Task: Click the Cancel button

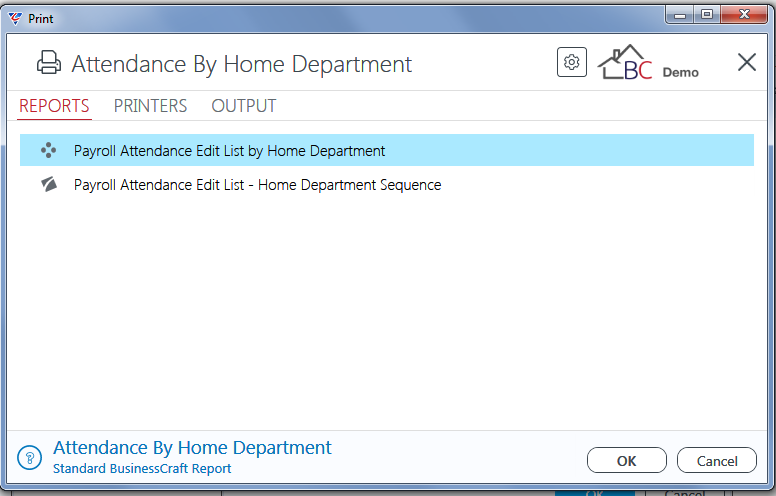Action: 717,460
